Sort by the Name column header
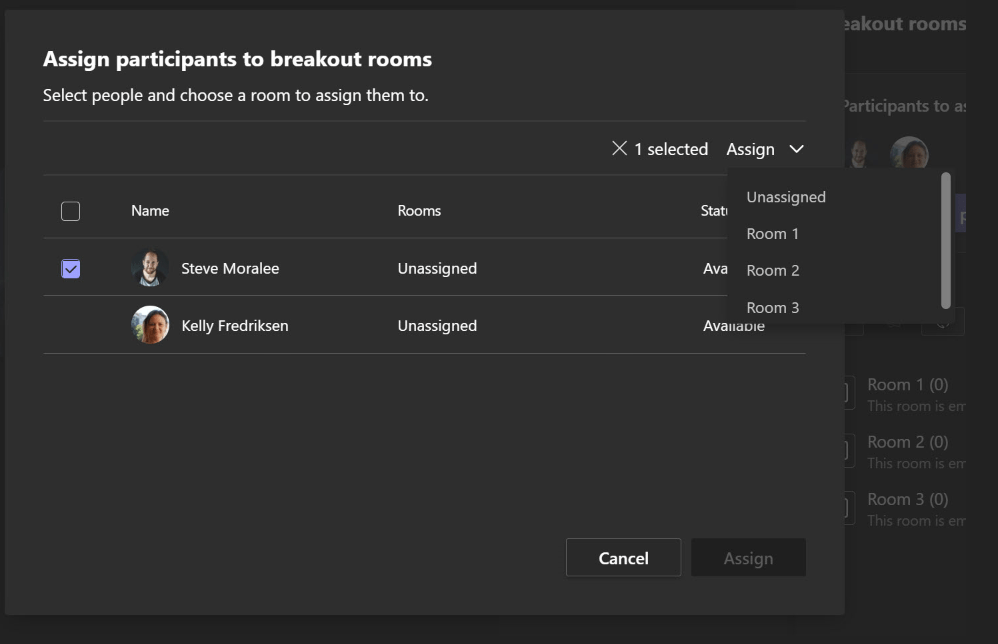This screenshot has width=998, height=644. pyautogui.click(x=150, y=211)
